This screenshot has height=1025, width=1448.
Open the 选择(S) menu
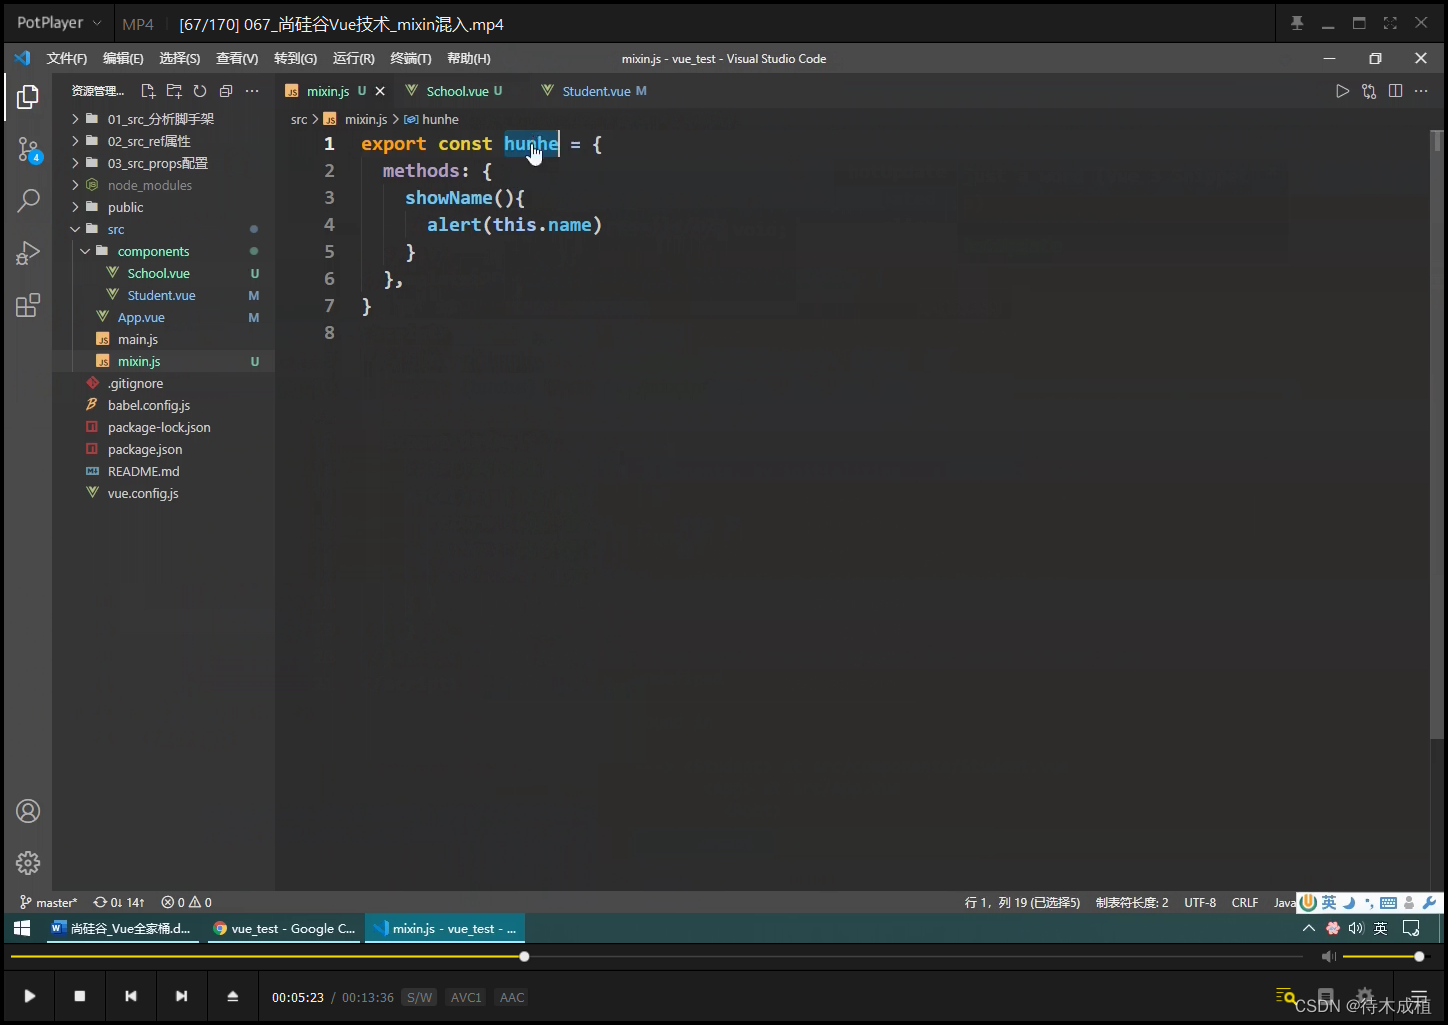[x=180, y=59]
